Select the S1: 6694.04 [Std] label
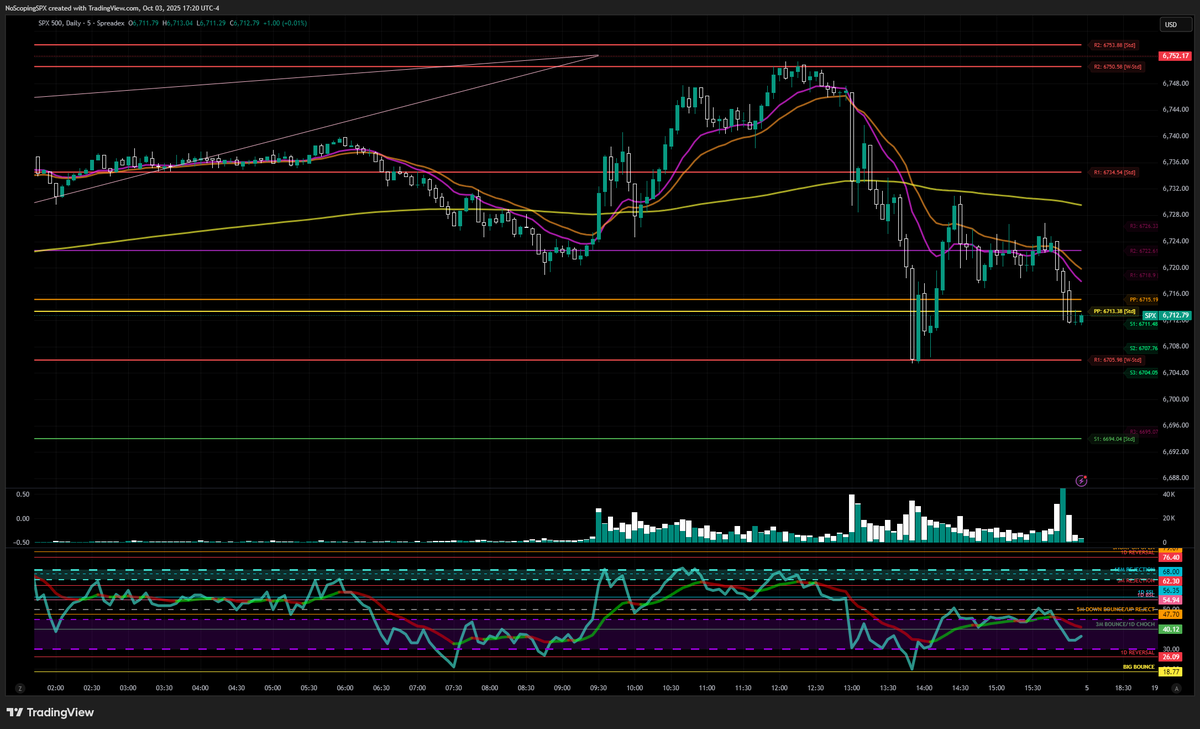 [1115, 439]
